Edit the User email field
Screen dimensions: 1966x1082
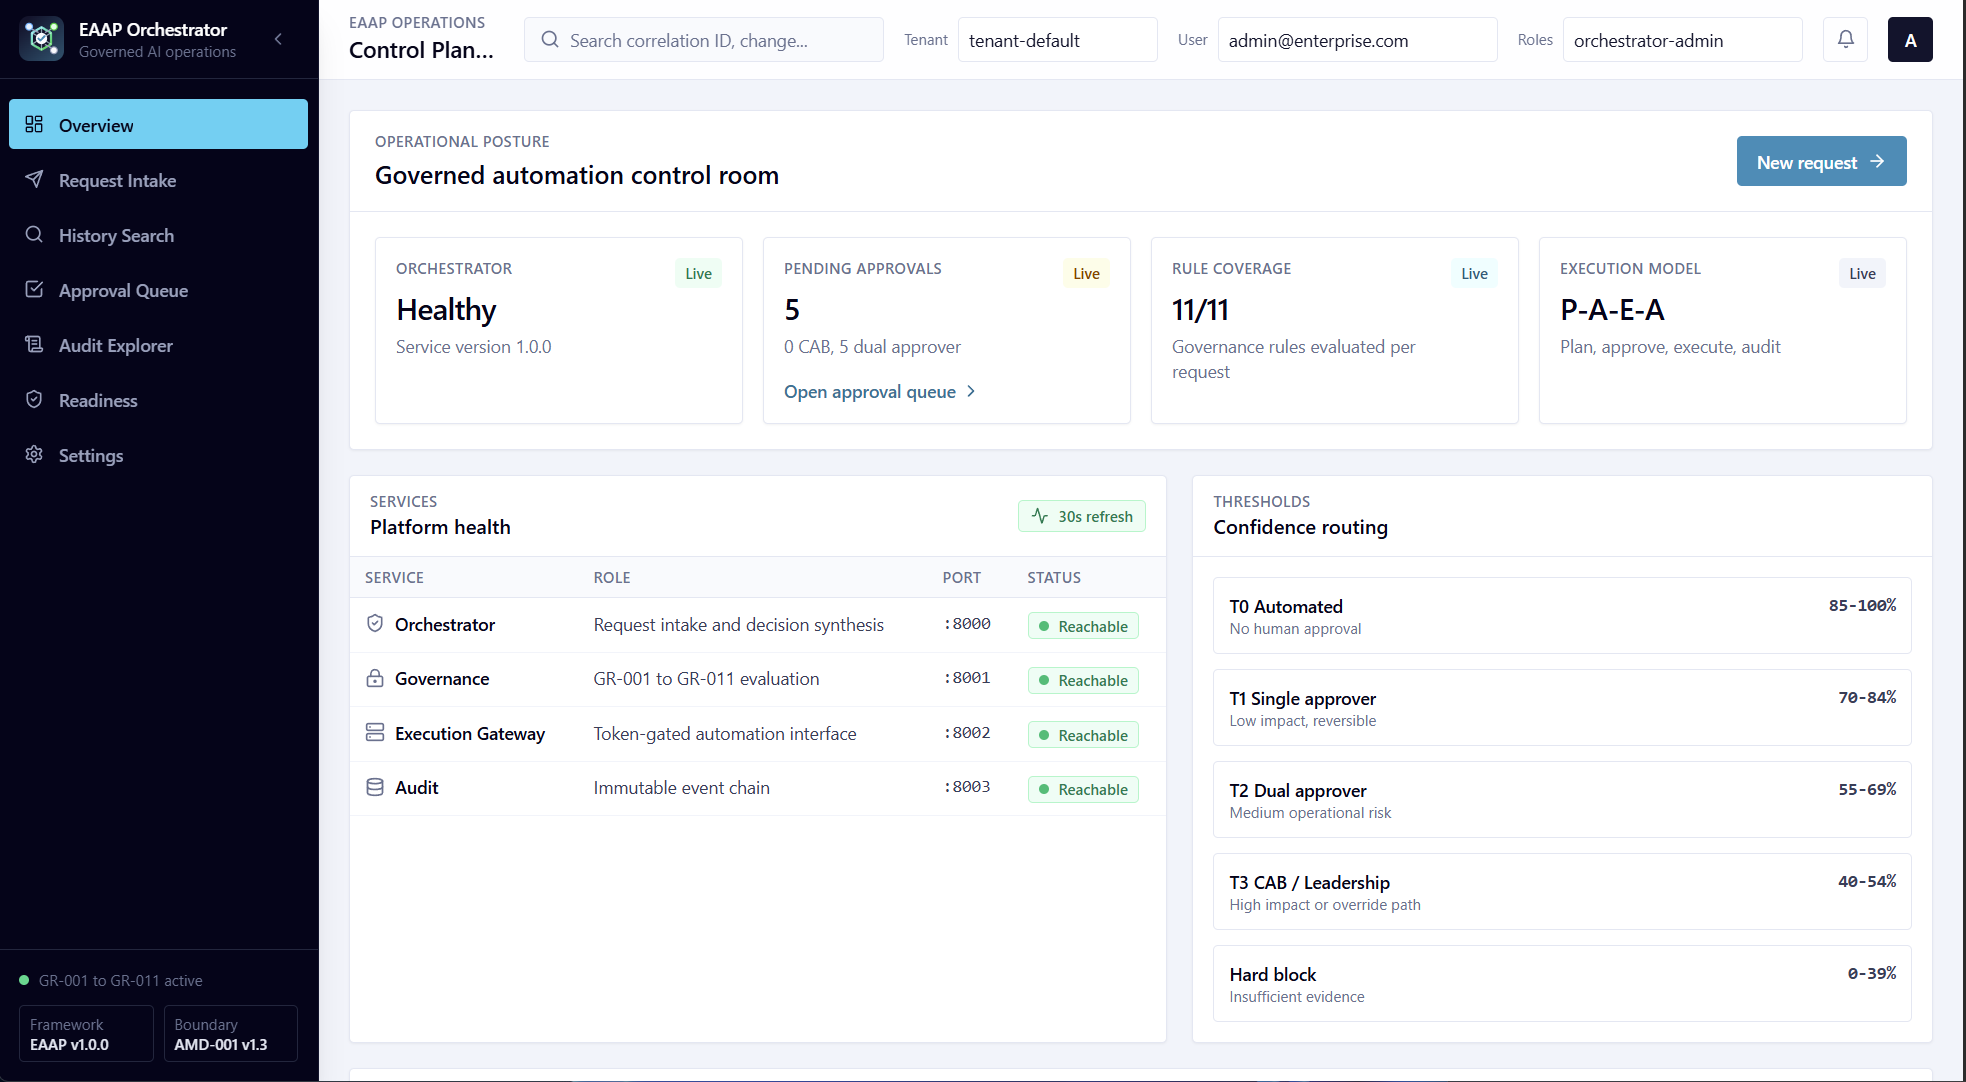(x=1358, y=40)
